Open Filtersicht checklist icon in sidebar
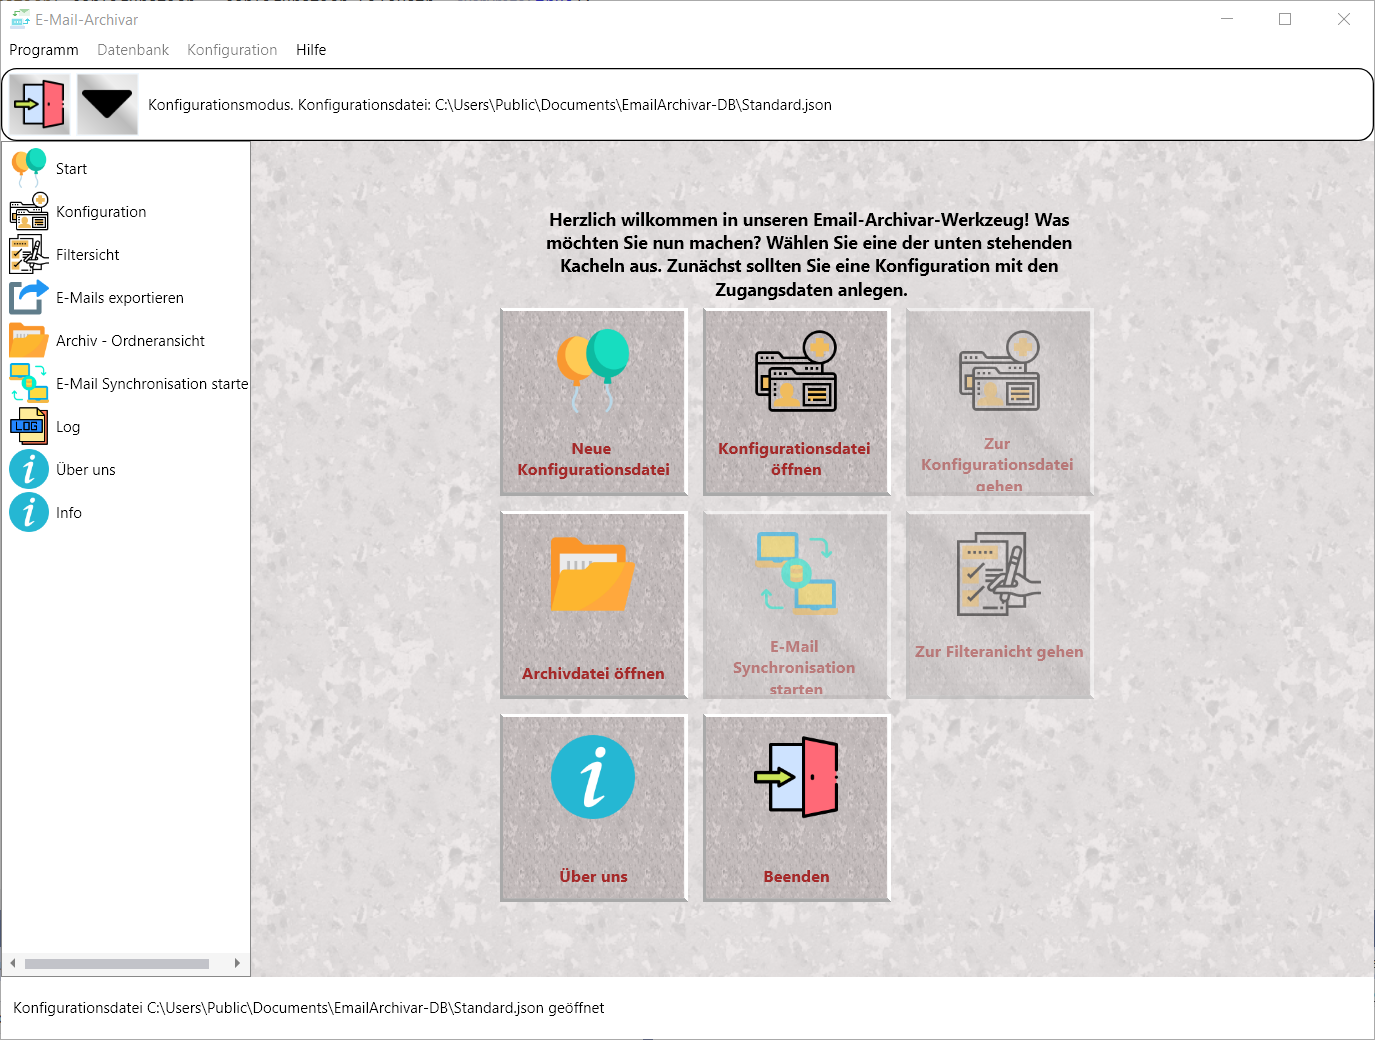The image size is (1375, 1040). [29, 255]
